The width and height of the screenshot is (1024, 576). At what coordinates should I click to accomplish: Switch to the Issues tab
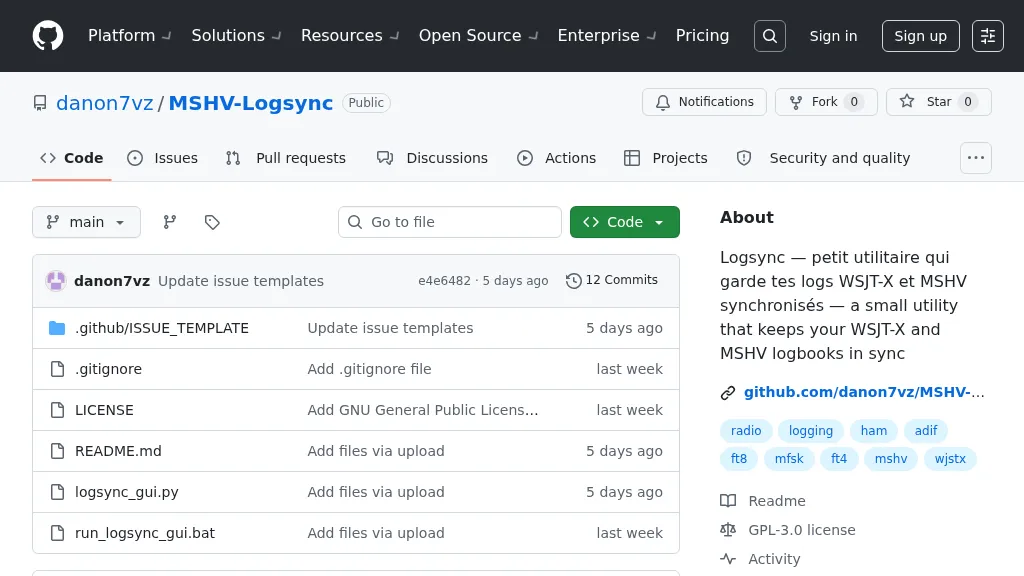[x=163, y=158]
